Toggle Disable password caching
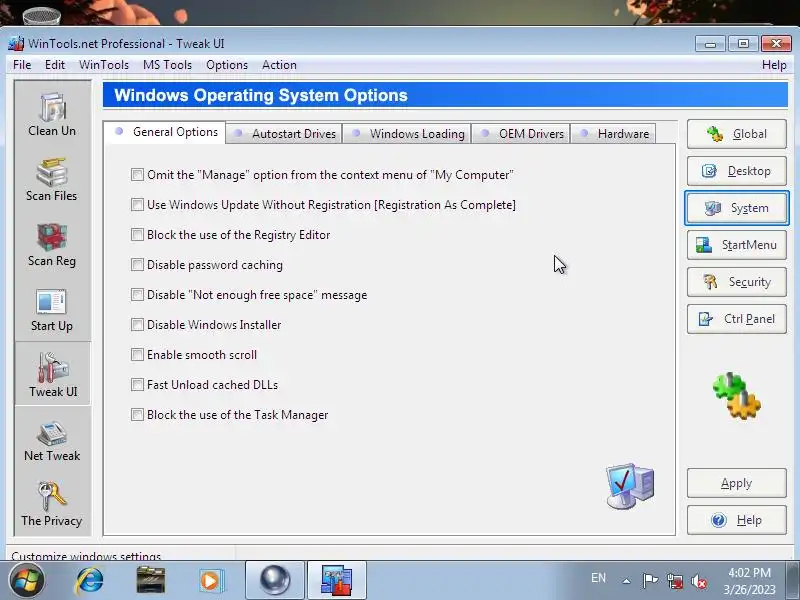 point(137,265)
